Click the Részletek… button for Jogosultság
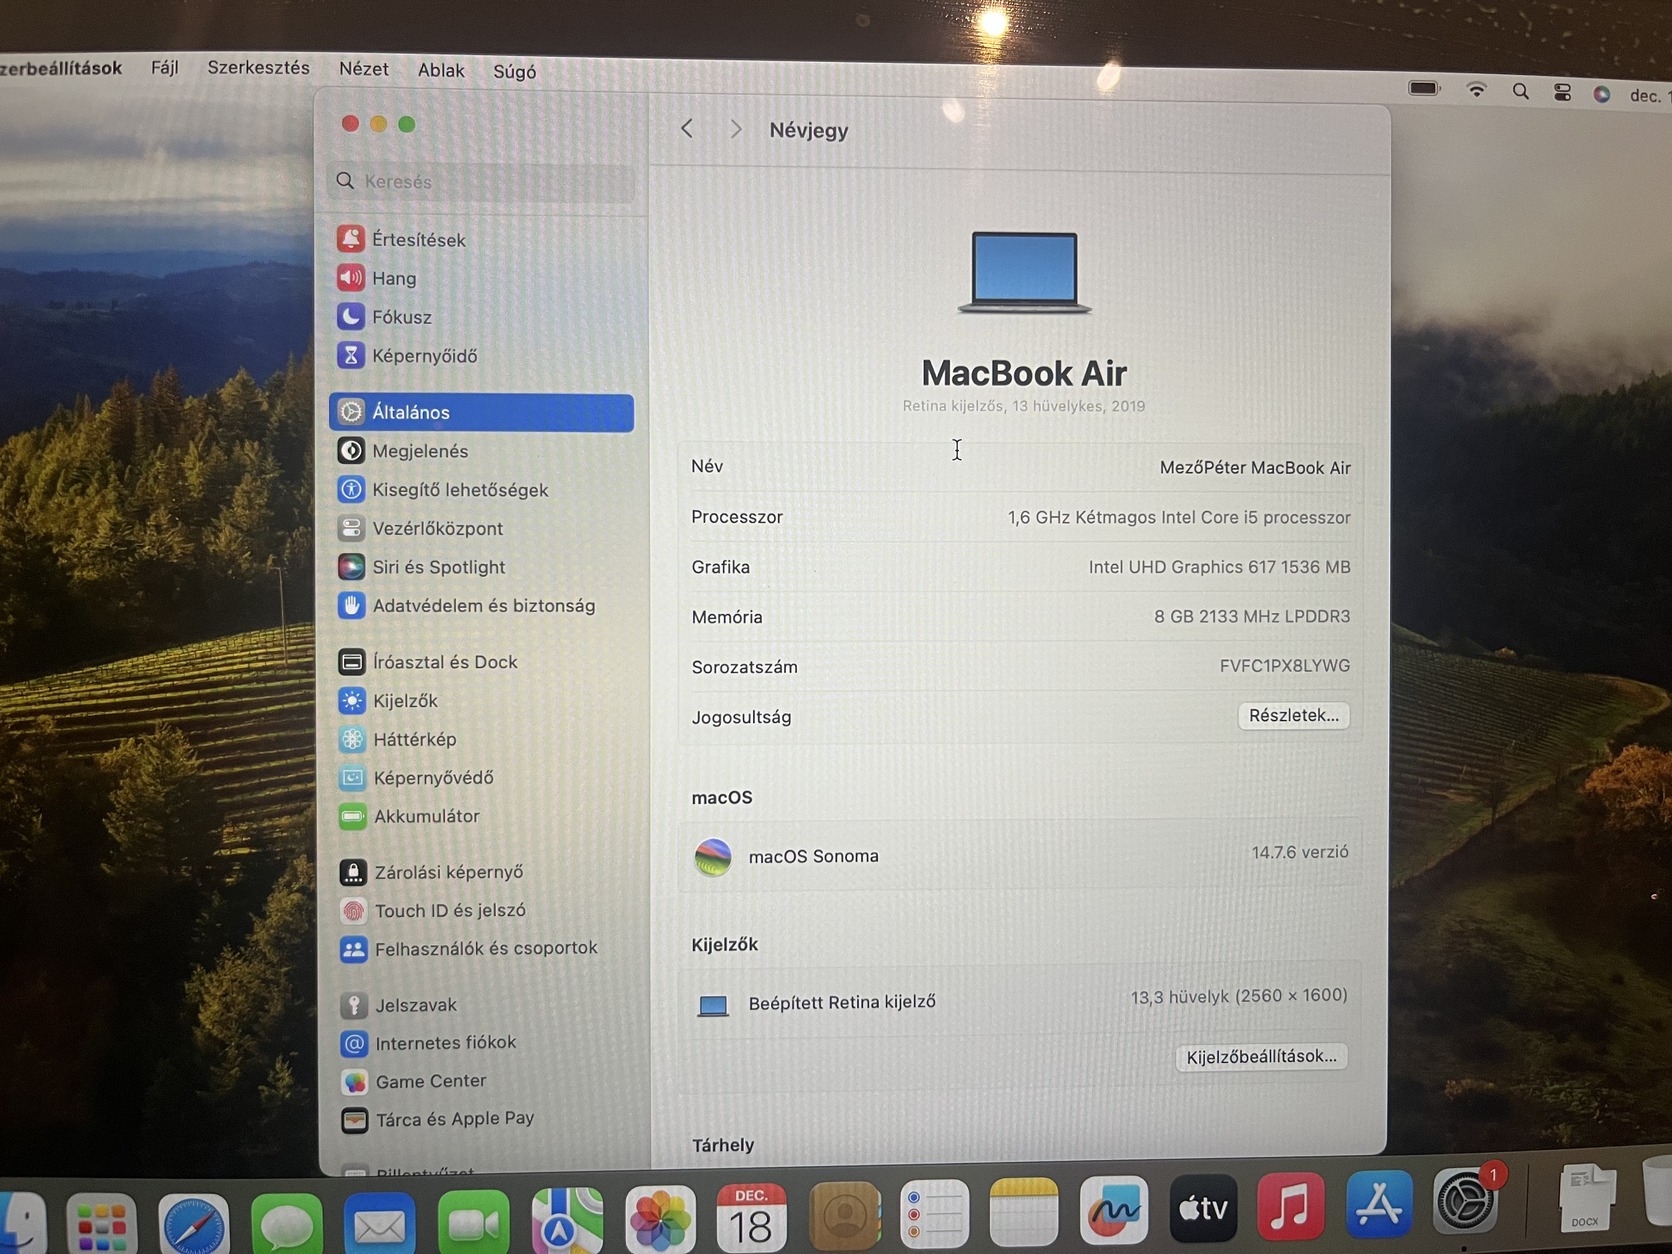 click(1293, 715)
